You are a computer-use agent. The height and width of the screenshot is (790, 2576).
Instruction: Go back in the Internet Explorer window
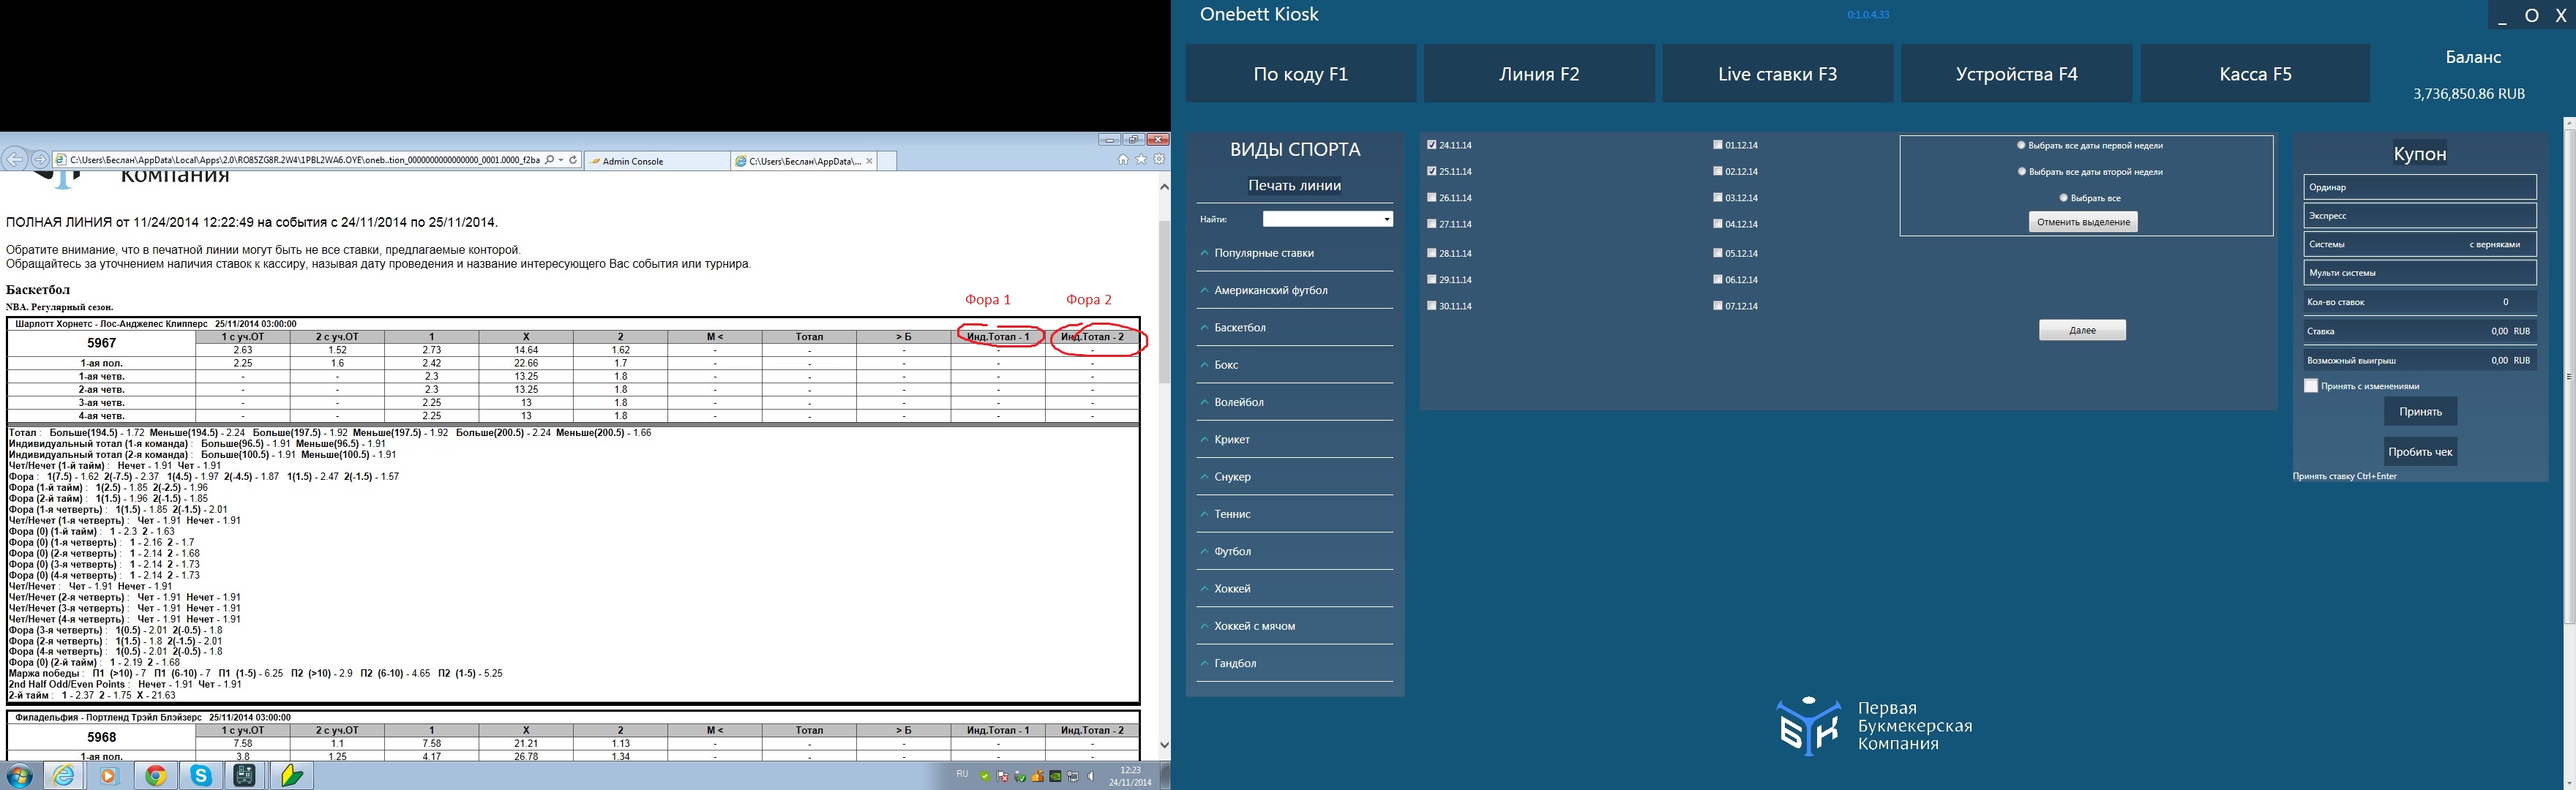click(x=15, y=160)
